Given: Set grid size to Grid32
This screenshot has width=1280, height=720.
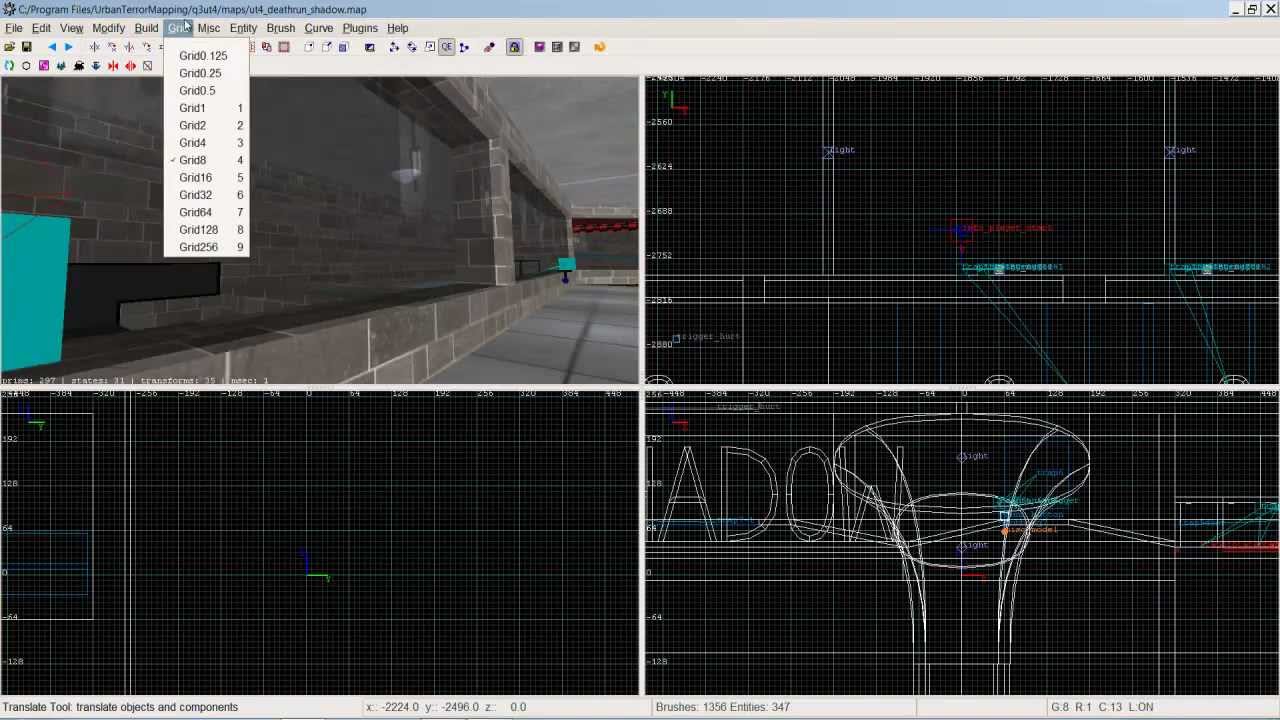Looking at the screenshot, I should click(206, 195).
